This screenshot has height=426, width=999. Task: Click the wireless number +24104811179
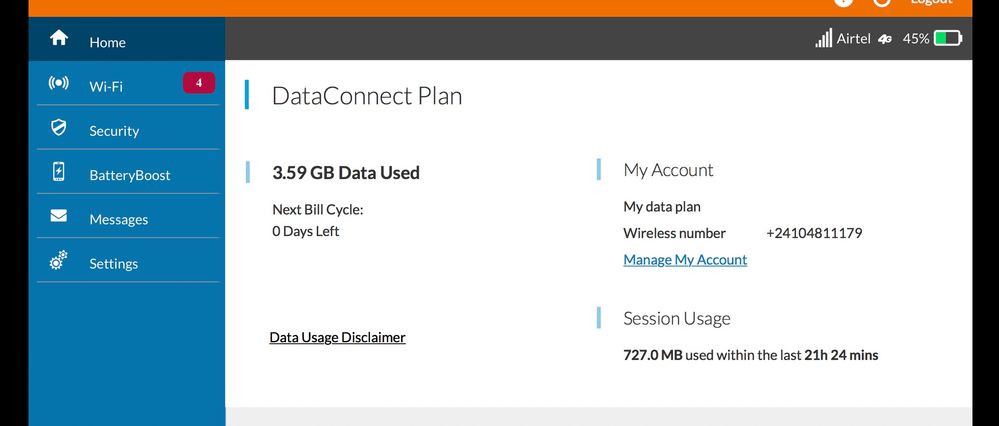pyautogui.click(x=814, y=233)
